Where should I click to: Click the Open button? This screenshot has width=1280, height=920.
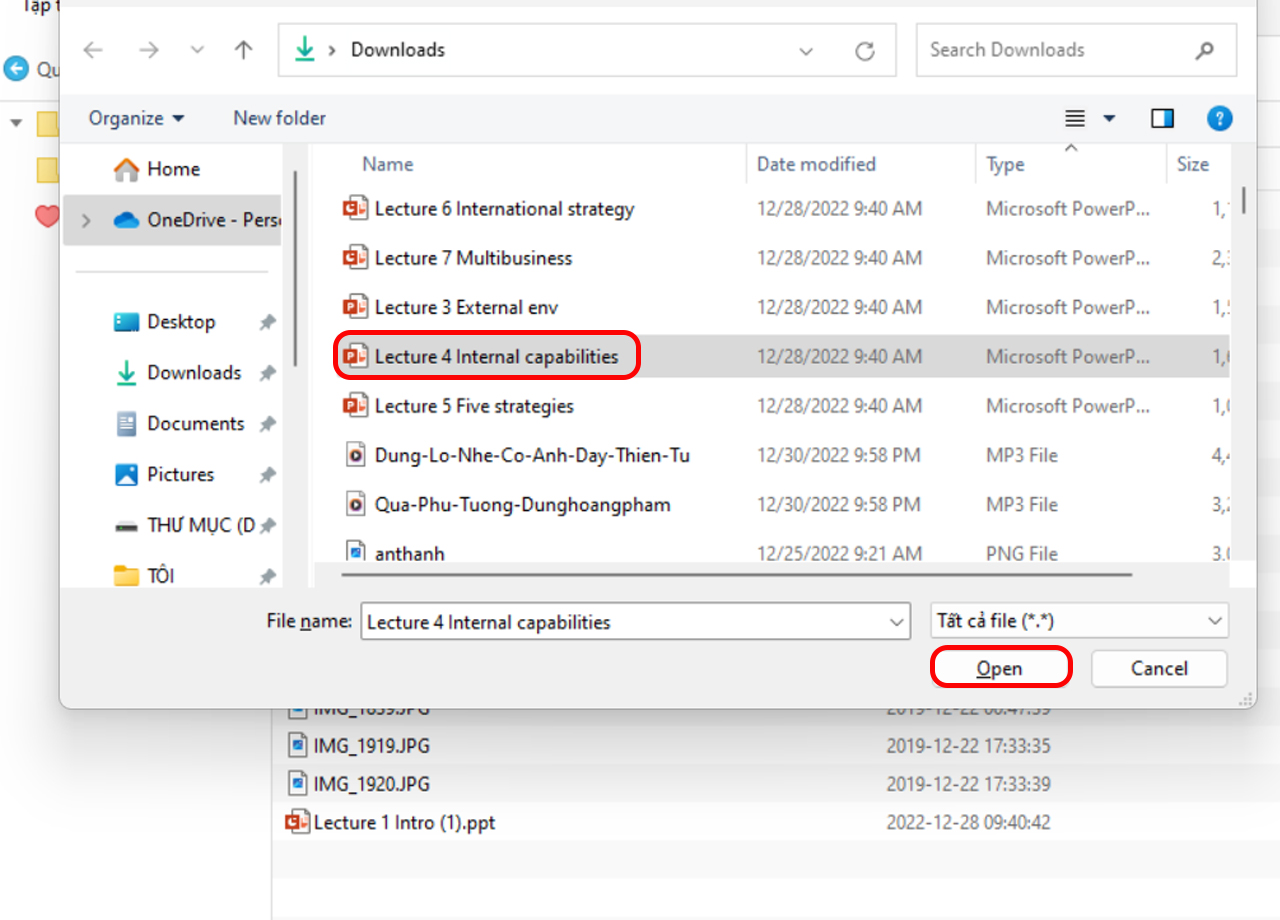[1000, 668]
